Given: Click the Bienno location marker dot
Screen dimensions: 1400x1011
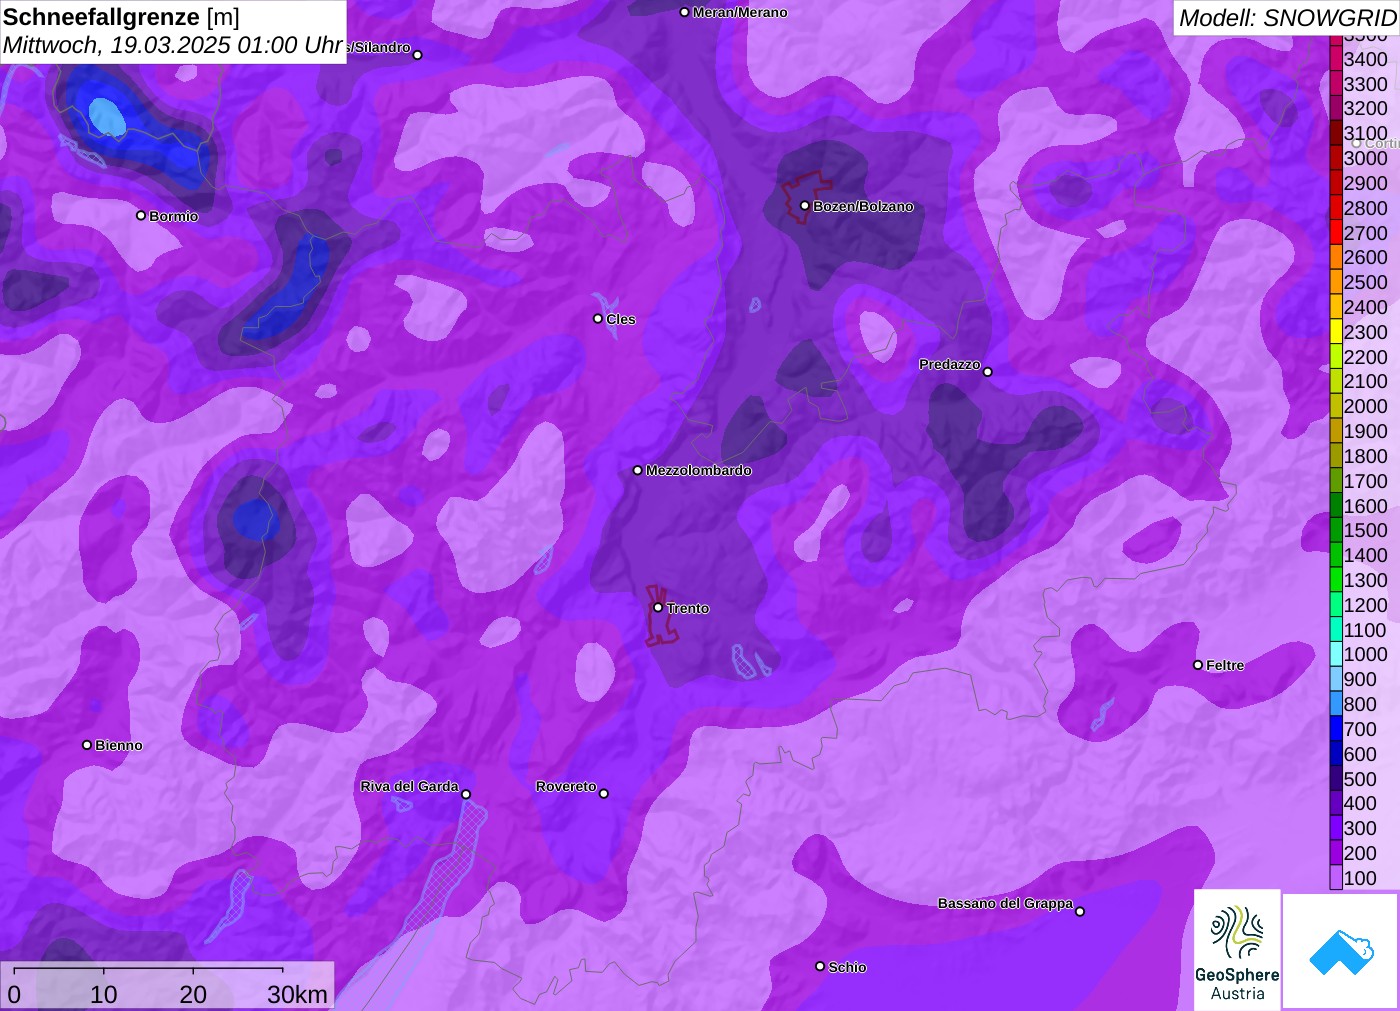Looking at the screenshot, I should (x=87, y=745).
